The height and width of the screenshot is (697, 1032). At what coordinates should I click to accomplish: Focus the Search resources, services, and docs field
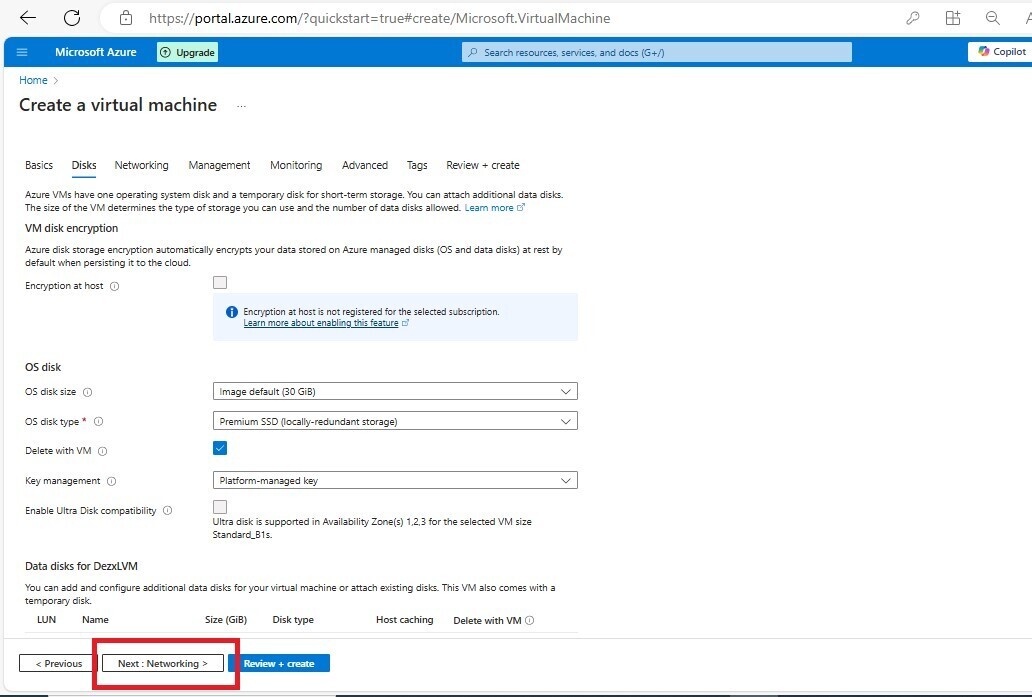657,52
